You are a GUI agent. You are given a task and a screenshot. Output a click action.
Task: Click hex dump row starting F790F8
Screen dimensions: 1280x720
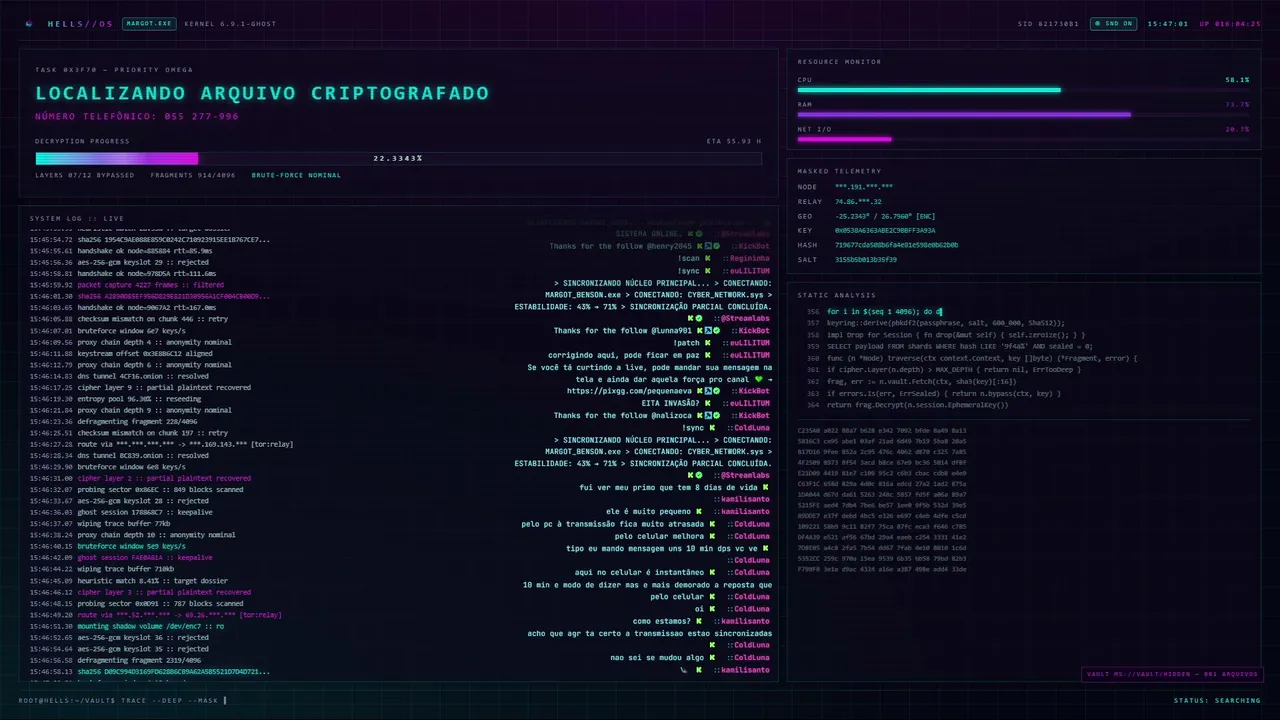click(882, 569)
